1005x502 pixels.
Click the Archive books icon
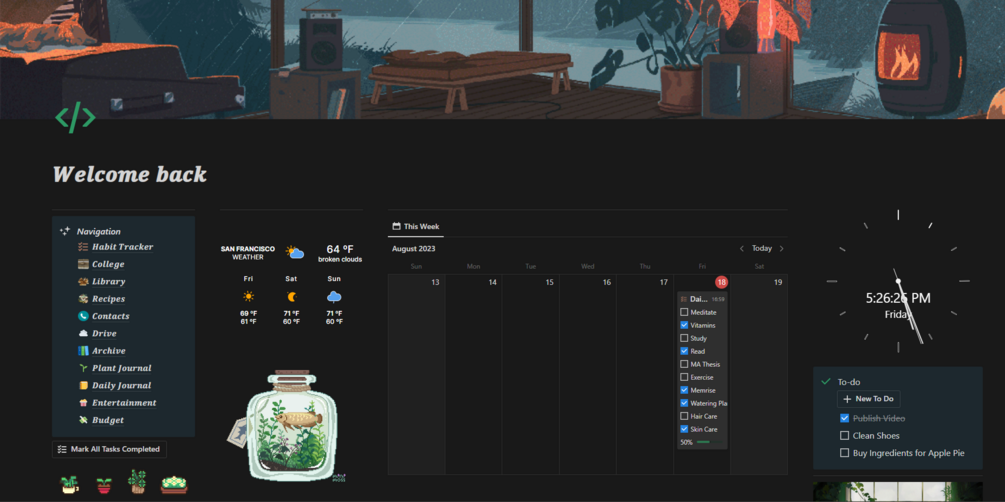point(83,351)
